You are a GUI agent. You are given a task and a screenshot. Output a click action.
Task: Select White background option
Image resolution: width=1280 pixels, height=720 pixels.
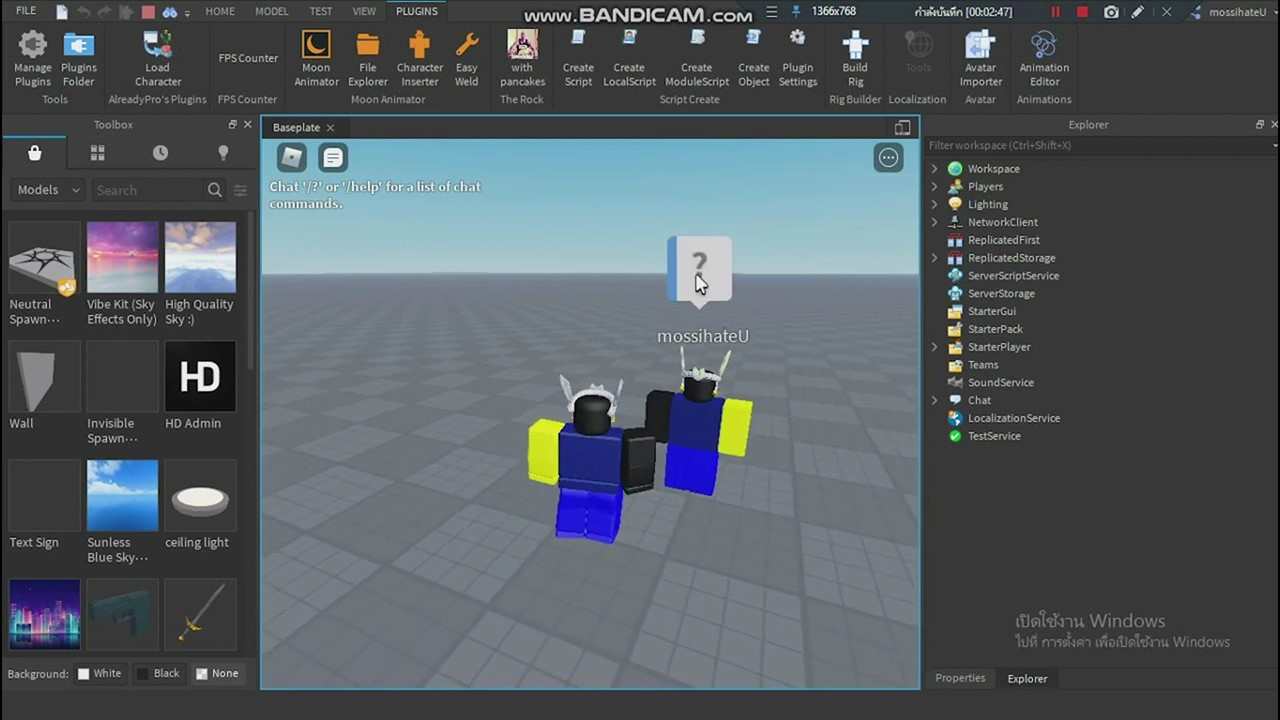click(99, 673)
